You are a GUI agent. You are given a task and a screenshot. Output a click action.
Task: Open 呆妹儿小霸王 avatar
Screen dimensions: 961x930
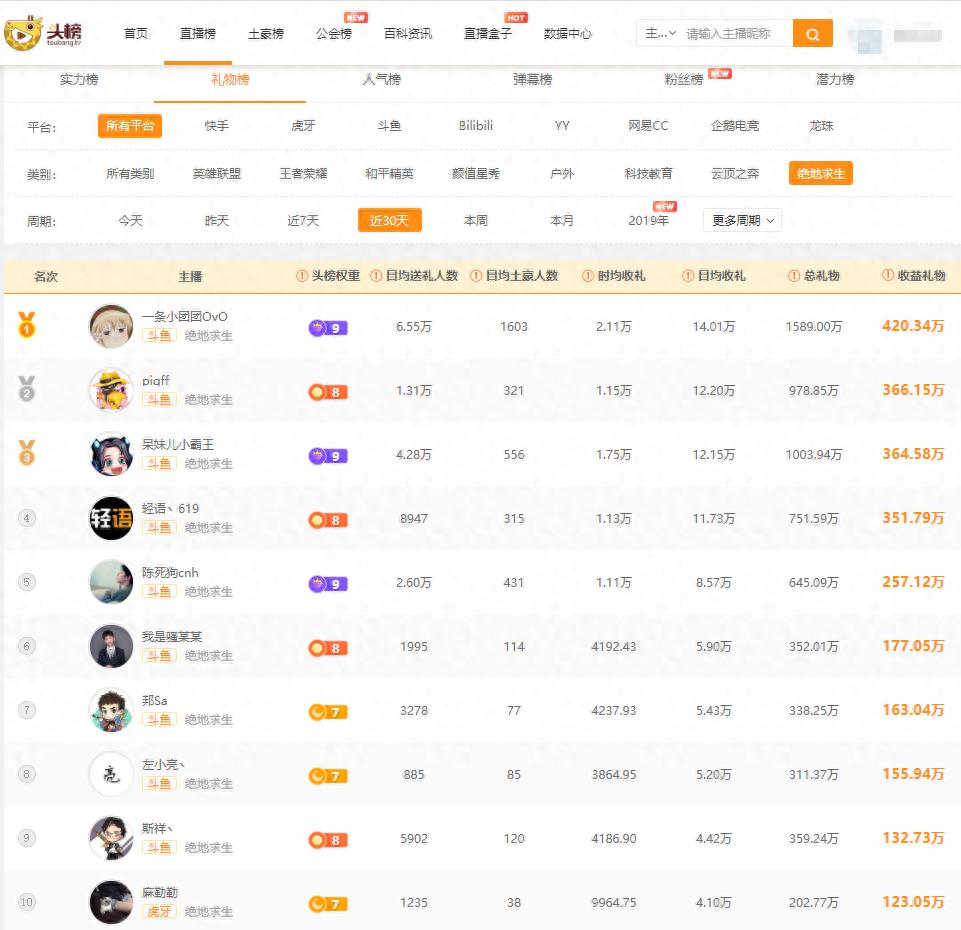[111, 454]
